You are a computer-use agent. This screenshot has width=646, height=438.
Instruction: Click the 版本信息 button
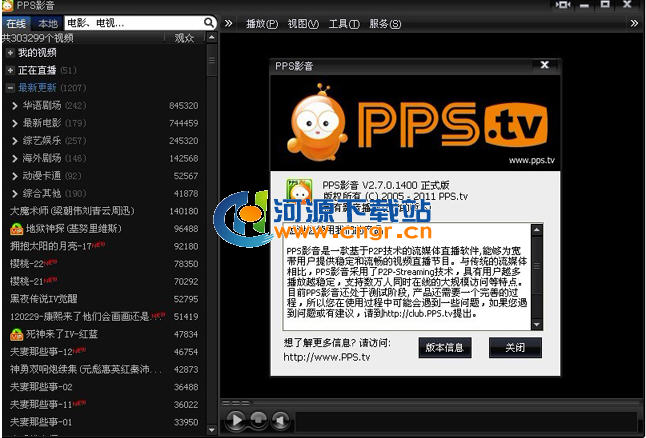pos(444,348)
